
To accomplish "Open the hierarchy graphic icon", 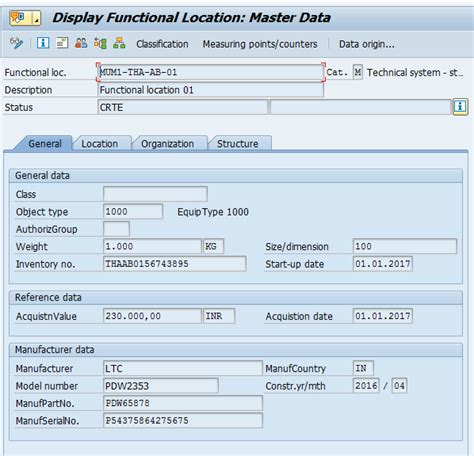I will pos(119,43).
